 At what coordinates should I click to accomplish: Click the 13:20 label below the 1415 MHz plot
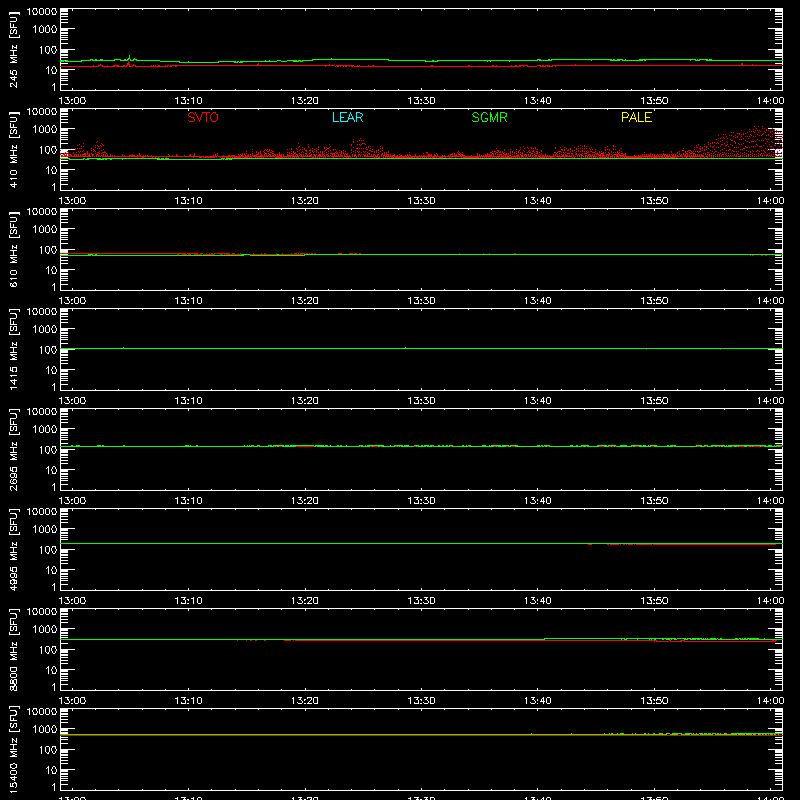pos(305,401)
